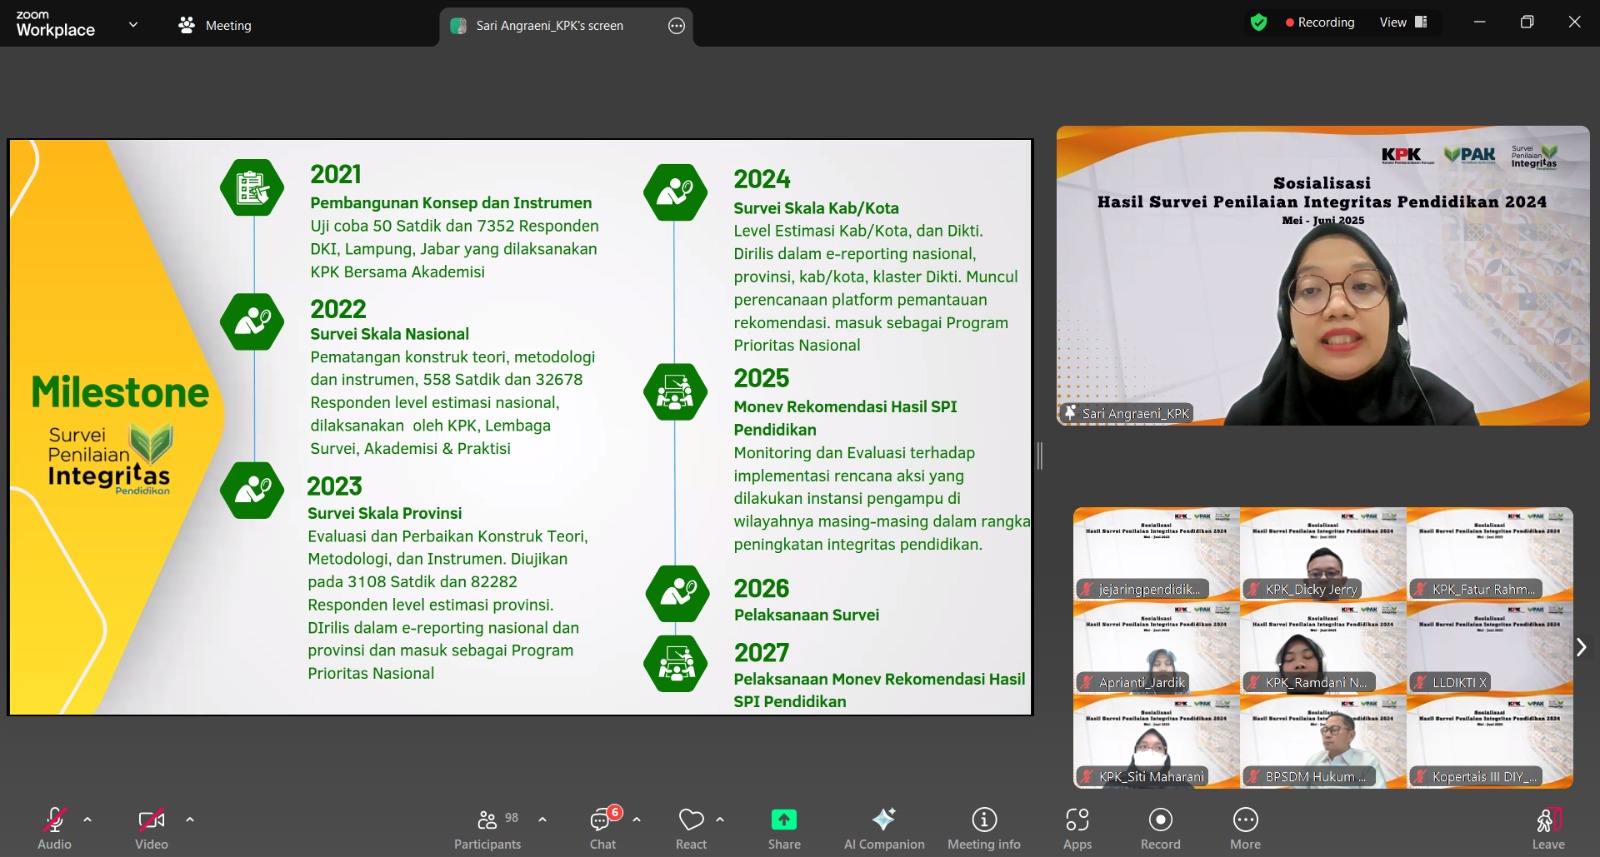Click the green encryption shield icon
Viewport: 1600px width, 857px height.
tap(1259, 22)
